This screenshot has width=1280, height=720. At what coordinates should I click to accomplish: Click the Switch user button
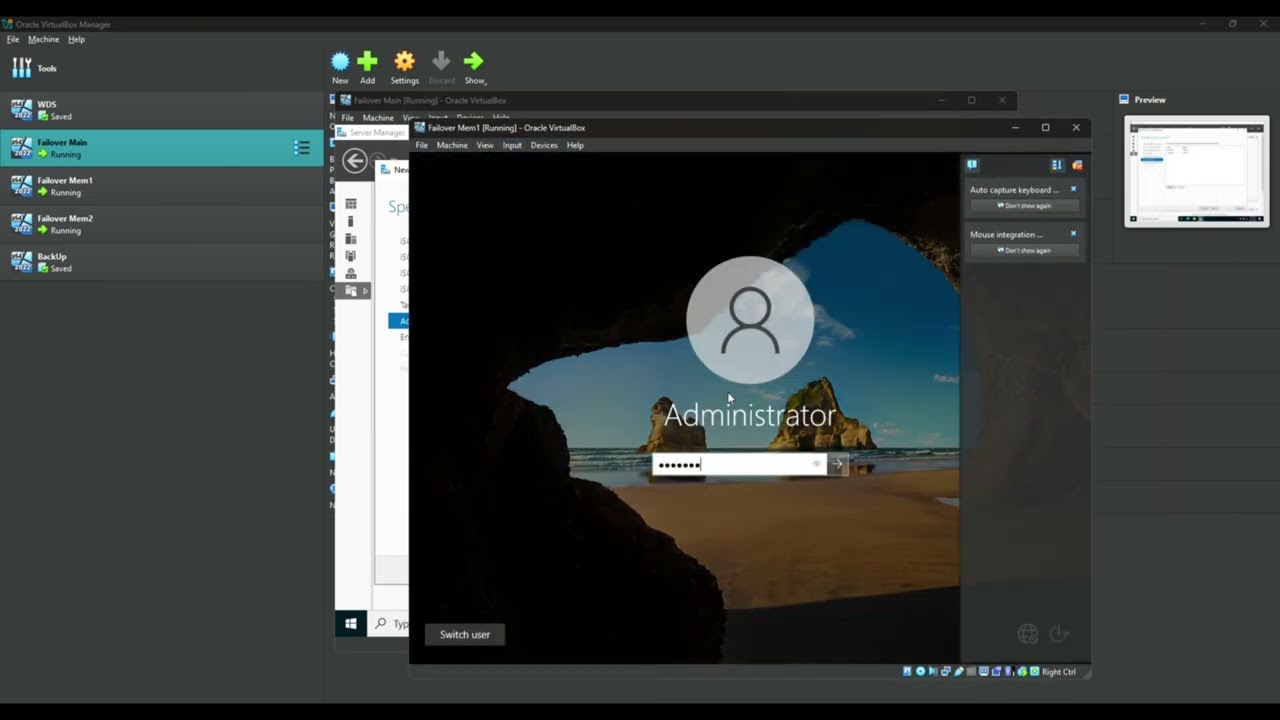point(465,634)
